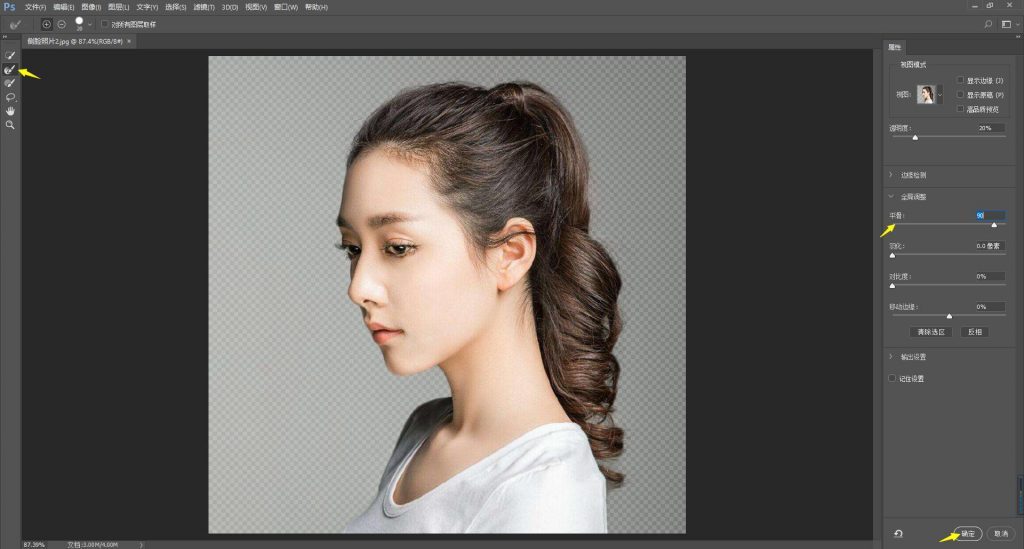Select the Lasso tool in toolbar

click(10, 97)
